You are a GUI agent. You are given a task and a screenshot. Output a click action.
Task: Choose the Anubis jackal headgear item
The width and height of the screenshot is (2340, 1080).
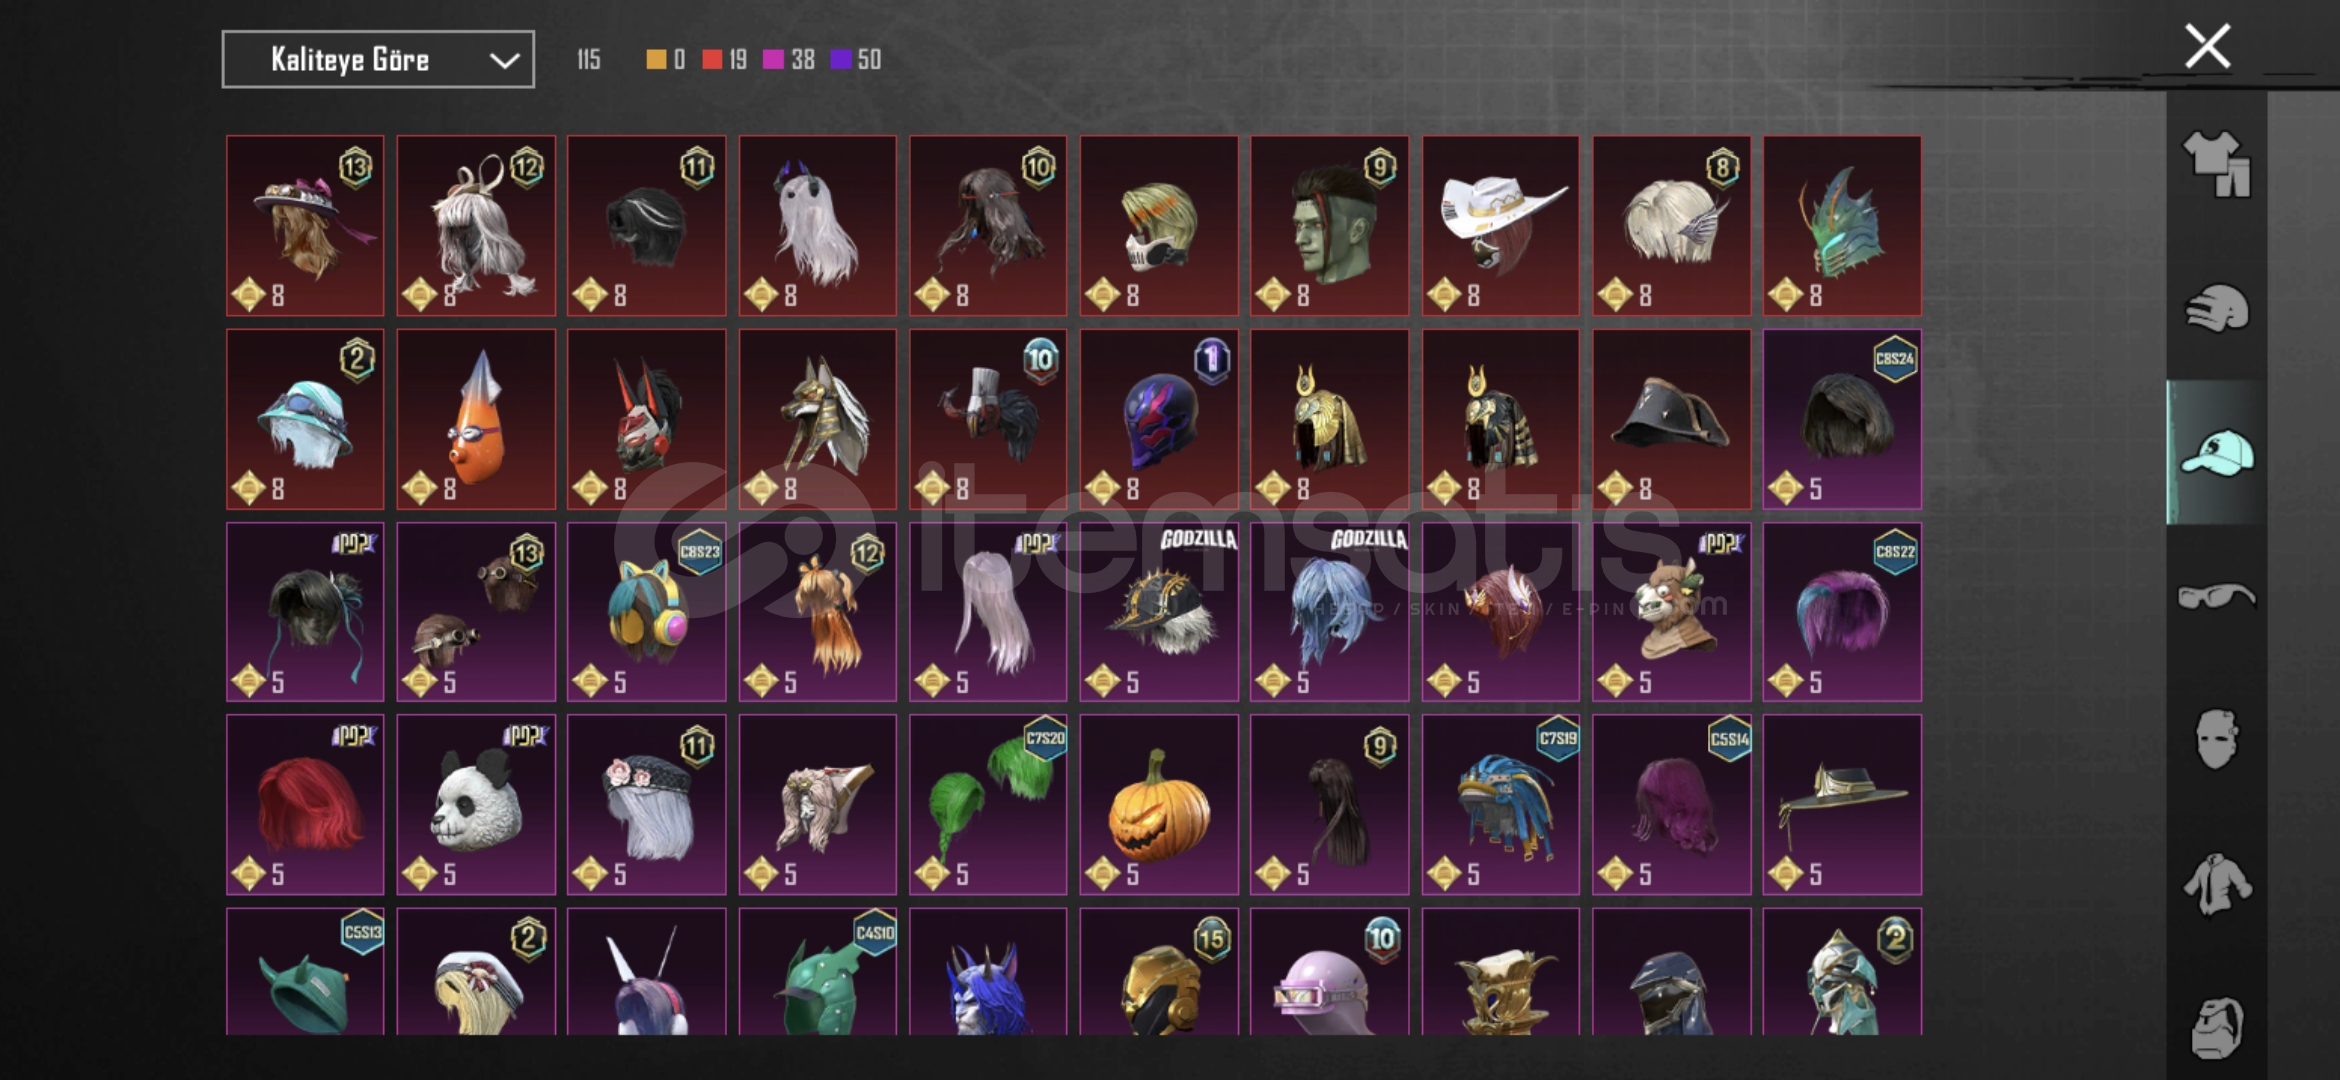818,419
